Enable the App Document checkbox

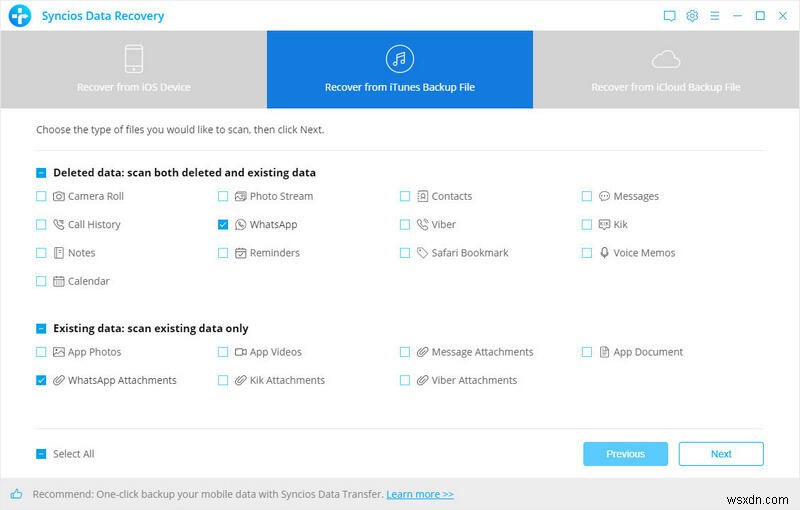coord(587,352)
